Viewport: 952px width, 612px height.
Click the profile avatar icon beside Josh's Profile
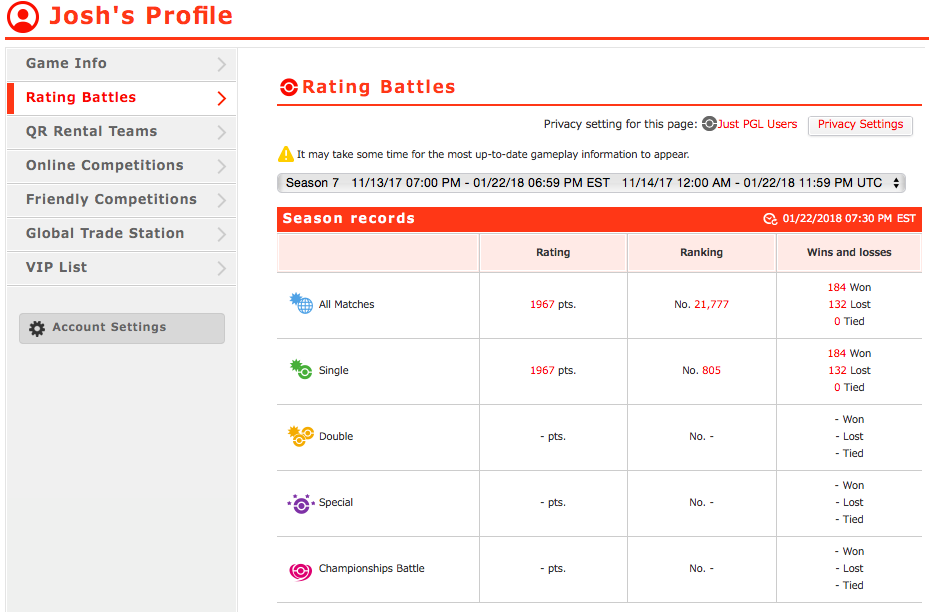[x=23, y=16]
